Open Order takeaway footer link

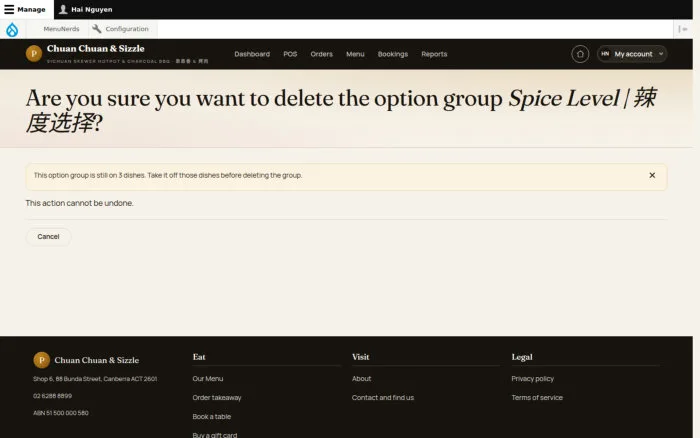tap(217, 397)
